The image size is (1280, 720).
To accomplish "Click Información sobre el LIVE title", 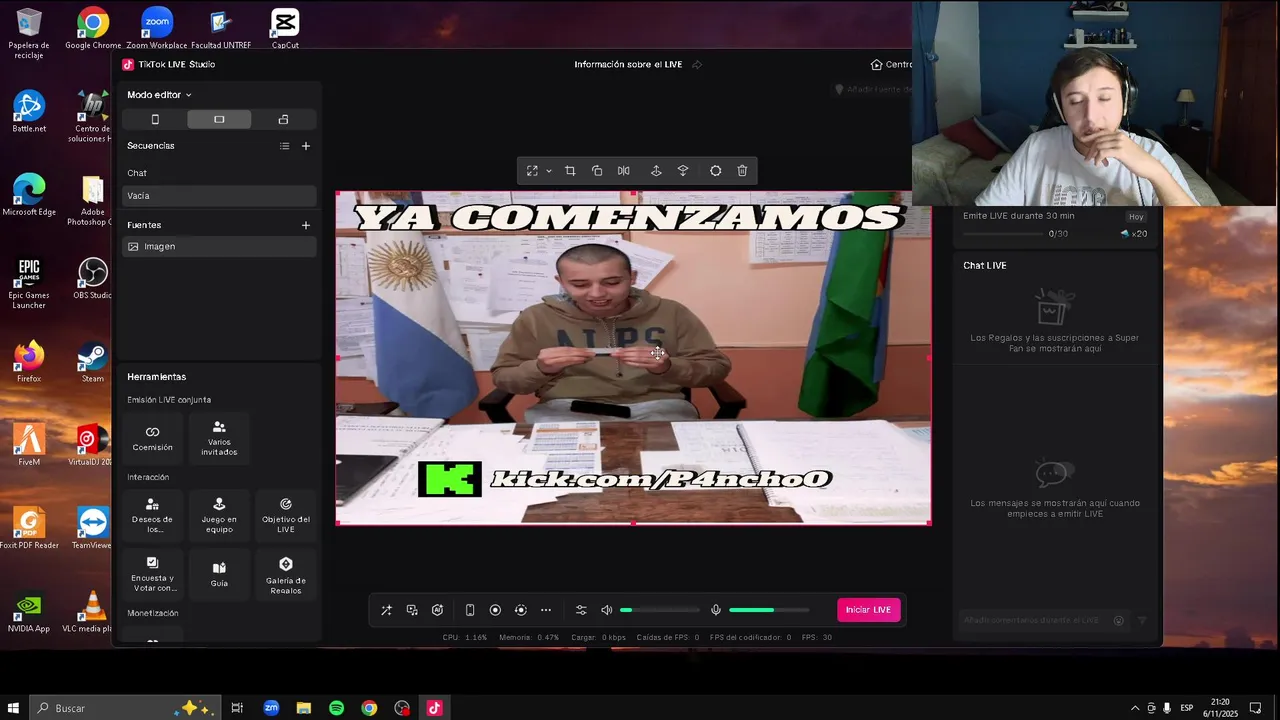I will click(628, 64).
